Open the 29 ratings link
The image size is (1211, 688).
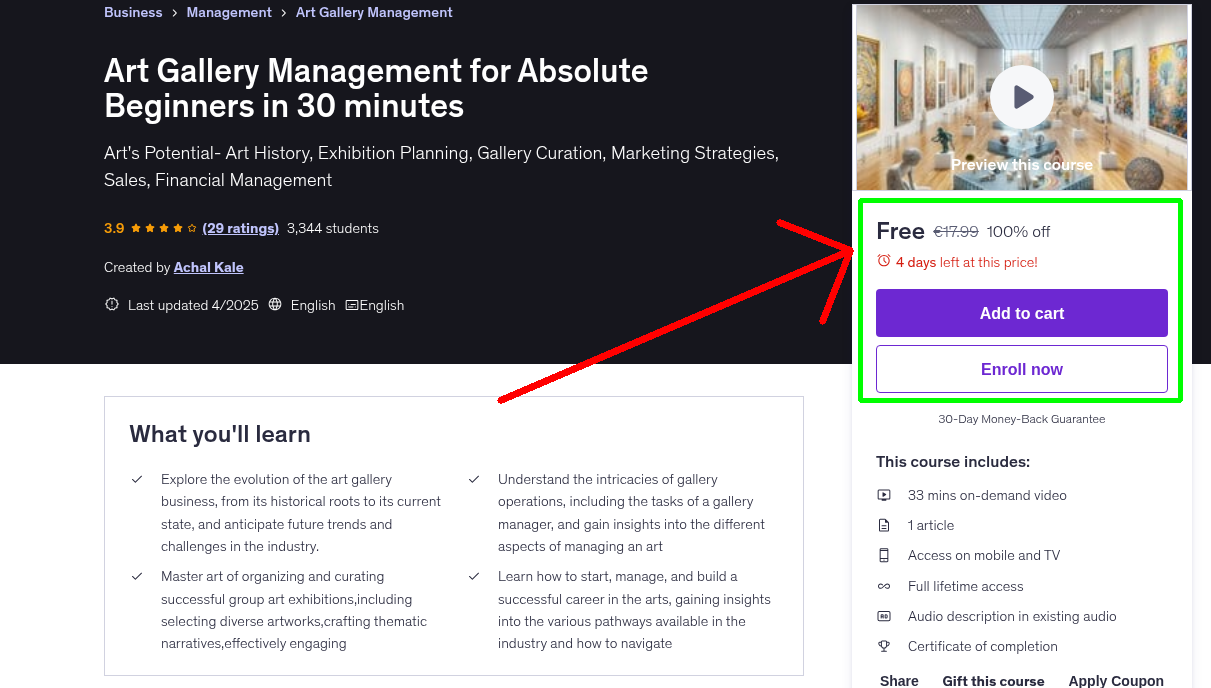coord(240,228)
